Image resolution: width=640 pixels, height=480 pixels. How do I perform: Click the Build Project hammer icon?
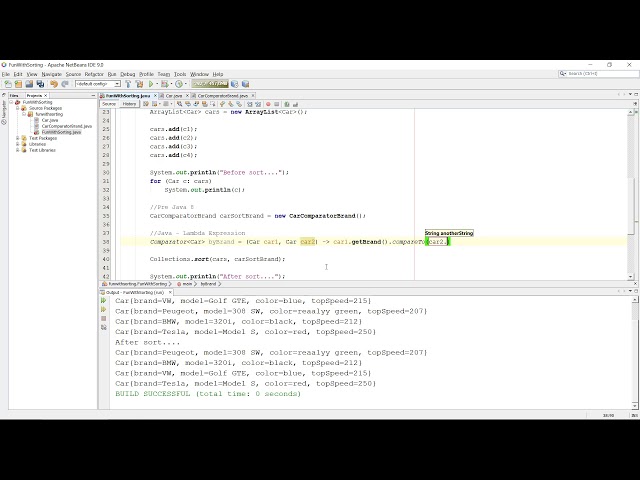[x=128, y=84]
